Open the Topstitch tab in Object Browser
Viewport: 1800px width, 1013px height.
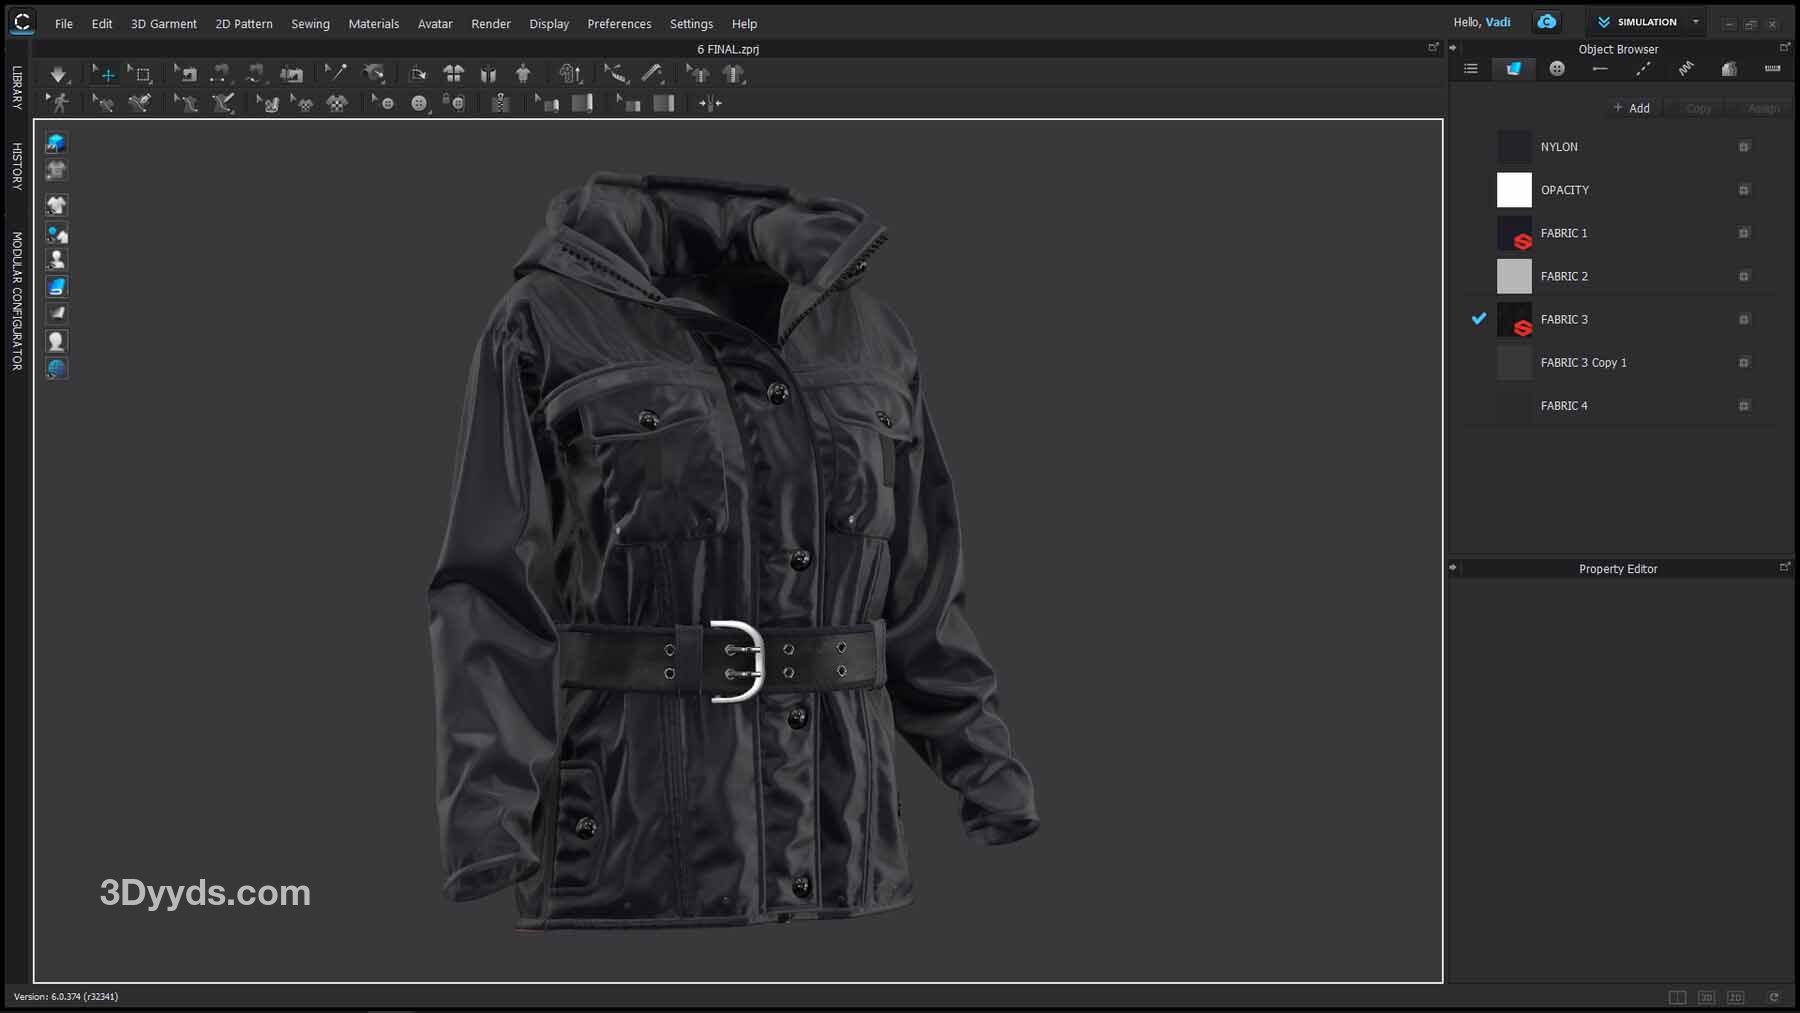click(1643, 69)
